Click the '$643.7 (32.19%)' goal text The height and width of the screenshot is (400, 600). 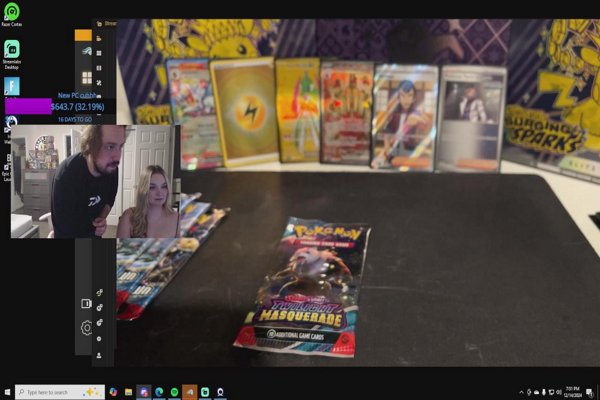pyautogui.click(x=78, y=107)
